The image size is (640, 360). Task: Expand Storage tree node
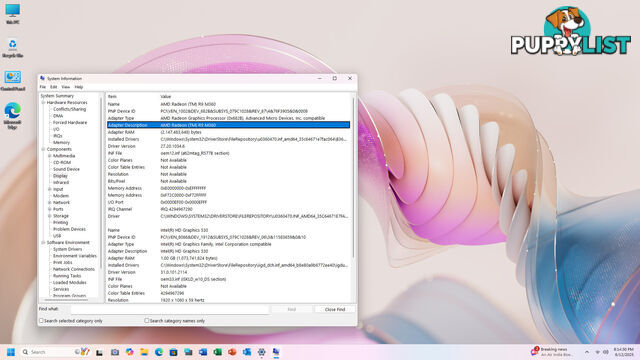[x=50, y=216]
